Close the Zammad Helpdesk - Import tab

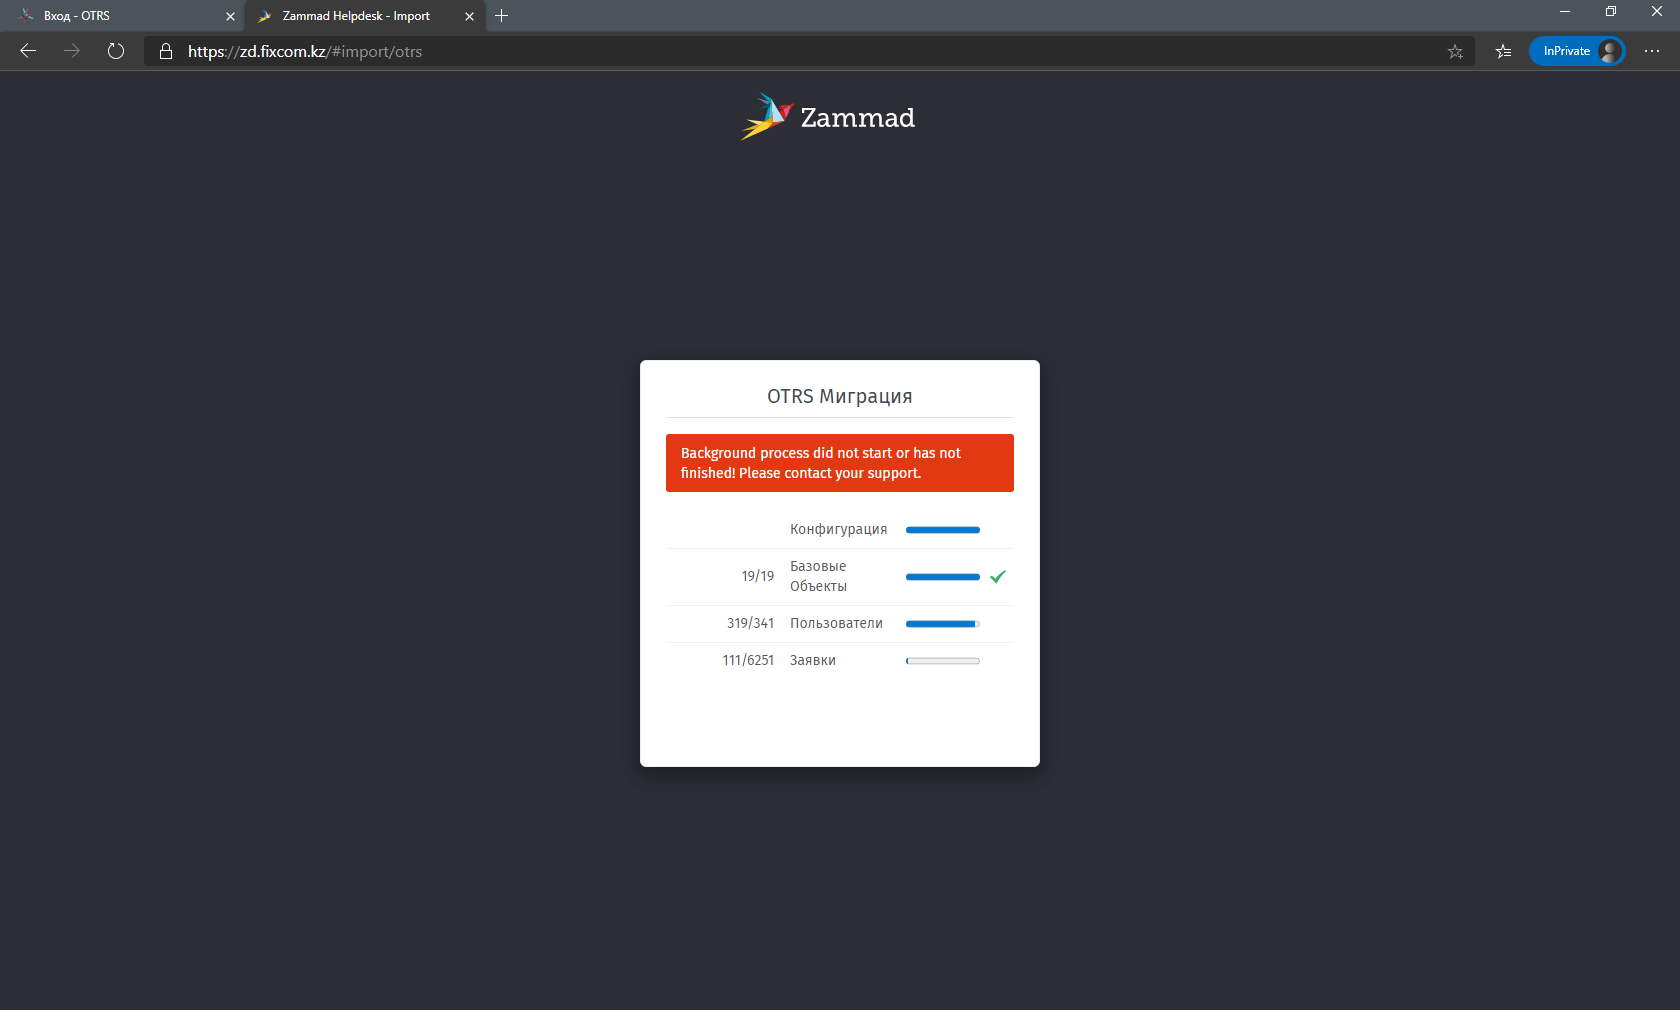(469, 16)
